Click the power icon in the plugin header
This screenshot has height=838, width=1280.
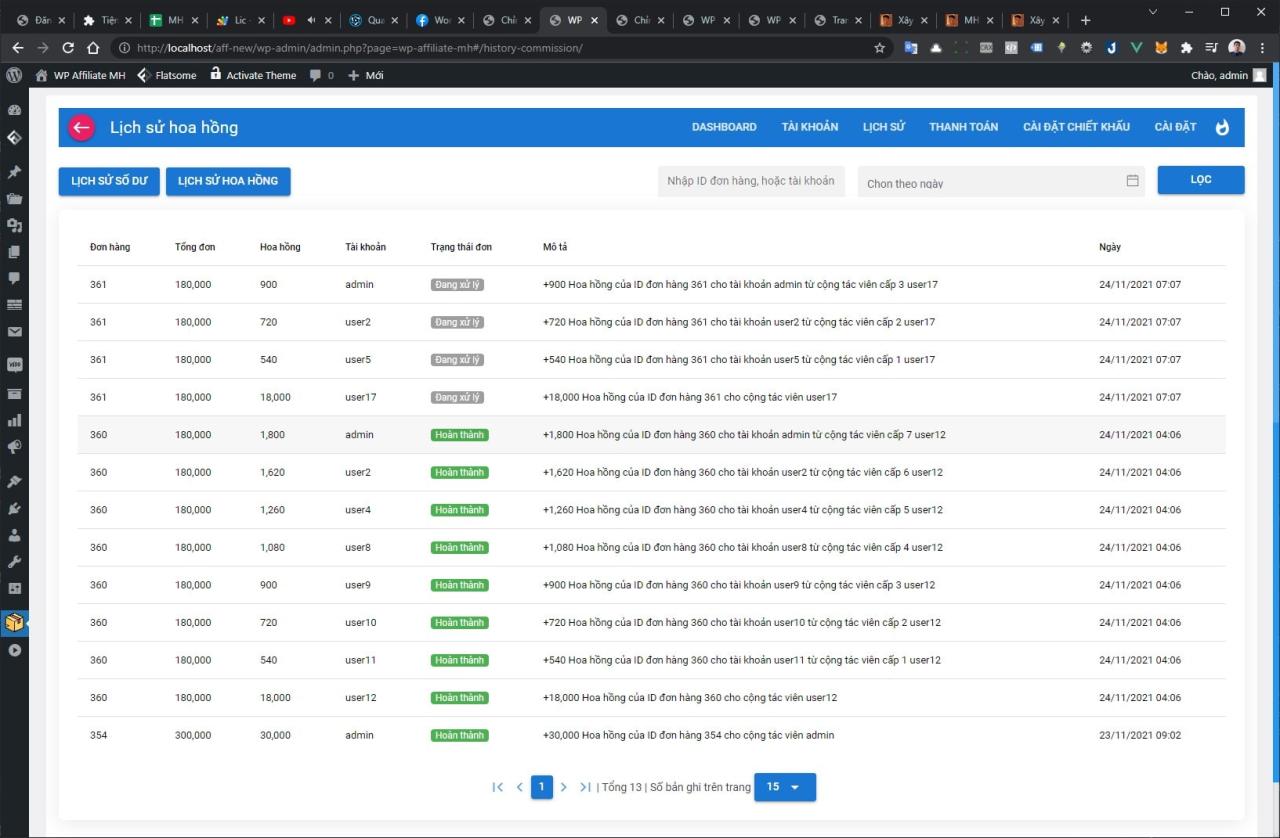pos(1222,127)
